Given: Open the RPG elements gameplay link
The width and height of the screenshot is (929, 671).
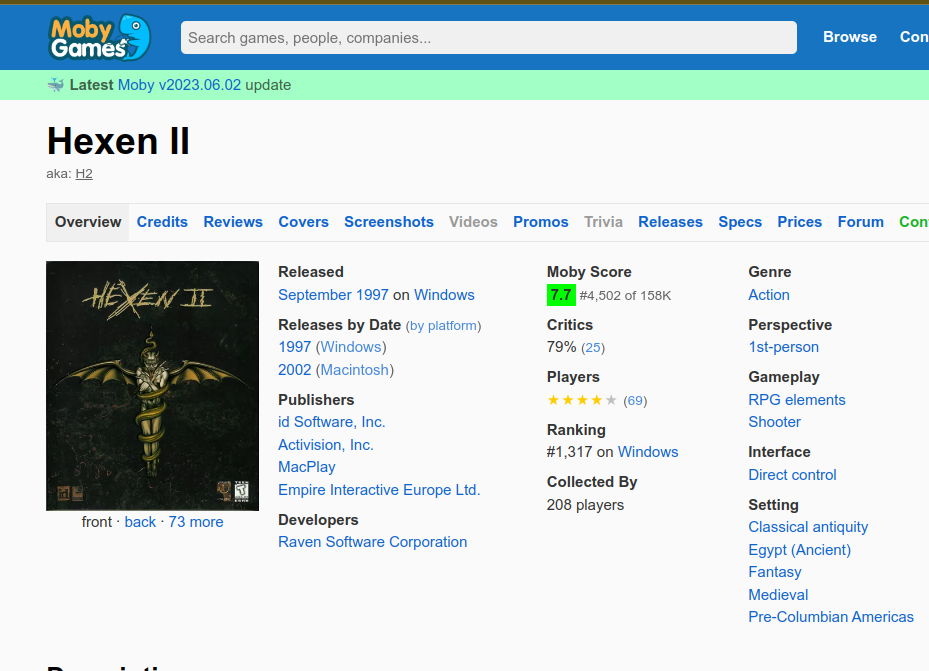Looking at the screenshot, I should pyautogui.click(x=796, y=400).
